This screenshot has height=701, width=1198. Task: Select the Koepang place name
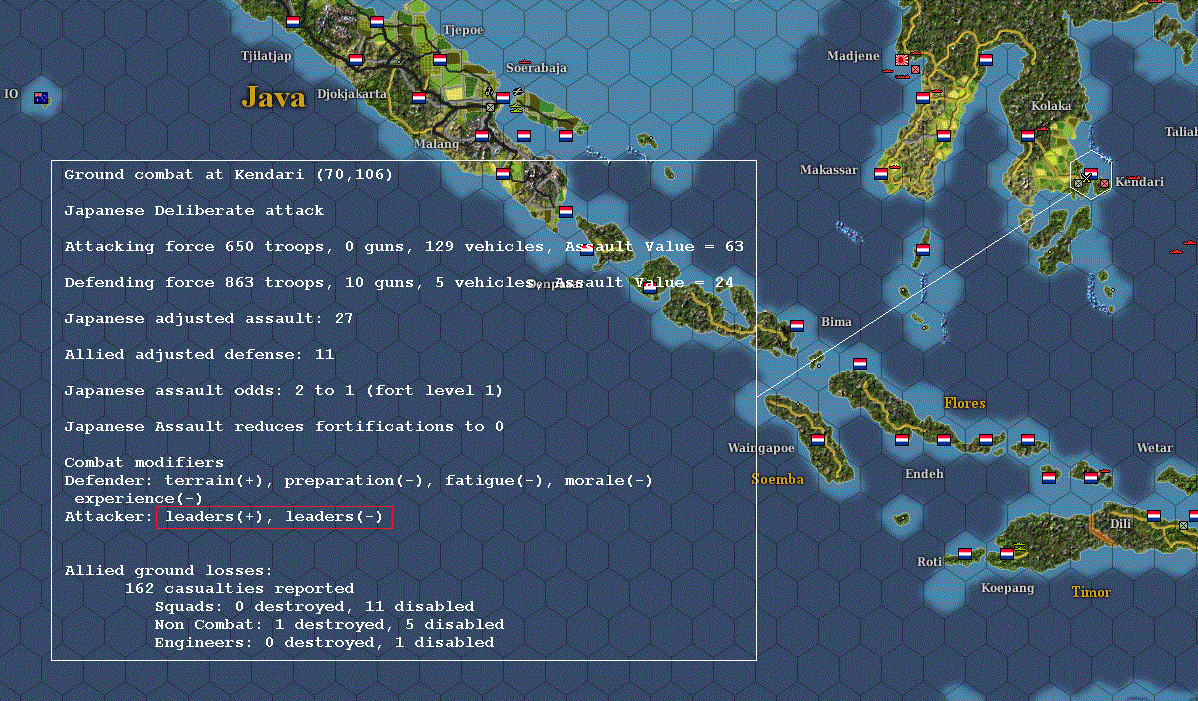click(1007, 588)
